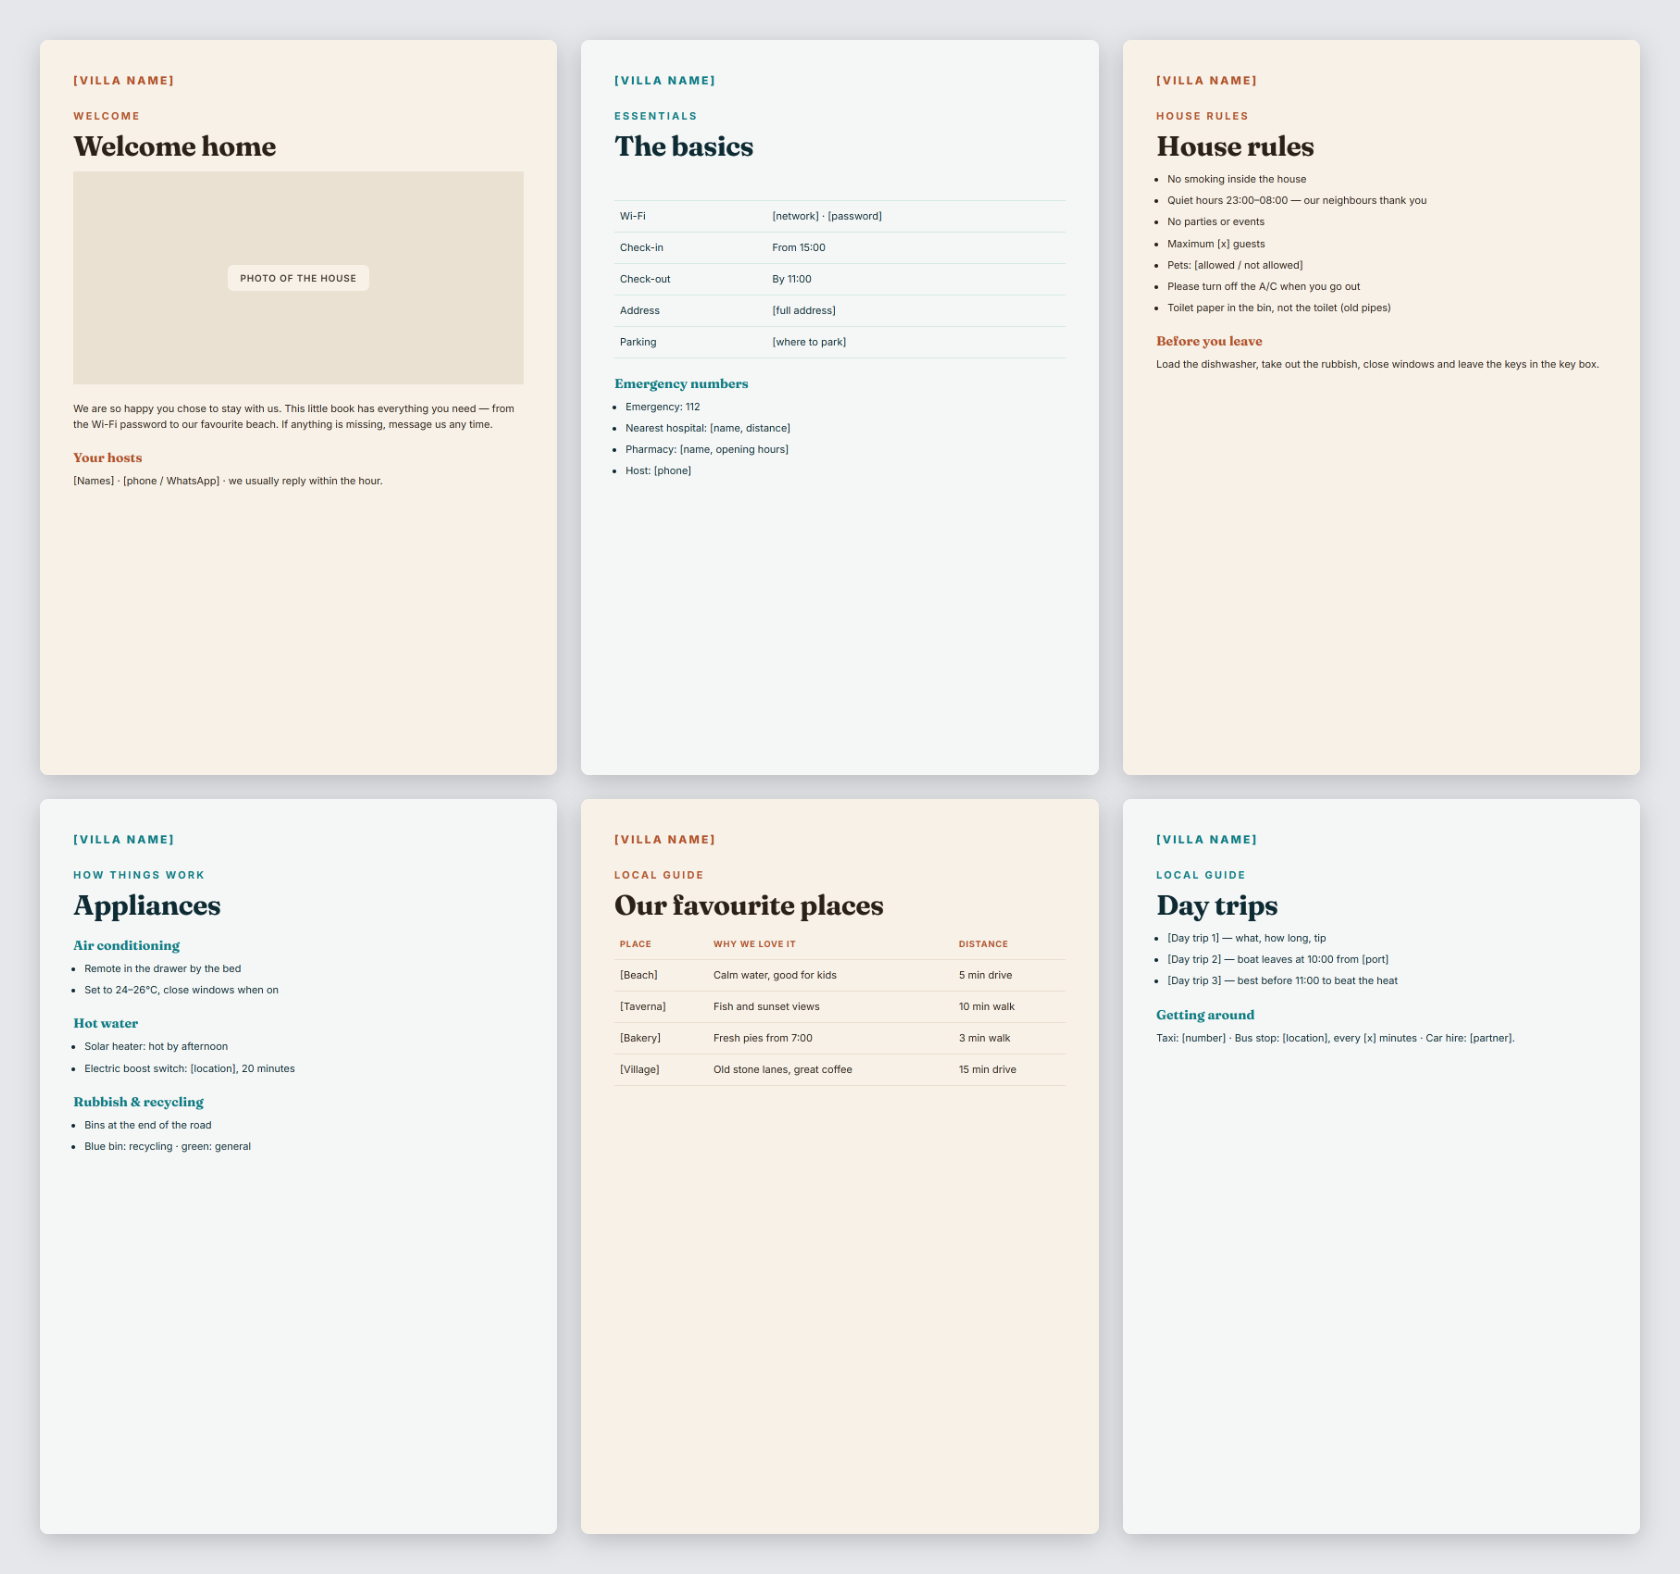Select the 'Emergency: 112' list item
Image resolution: width=1680 pixels, height=1574 pixels.
pyautogui.click(x=663, y=407)
